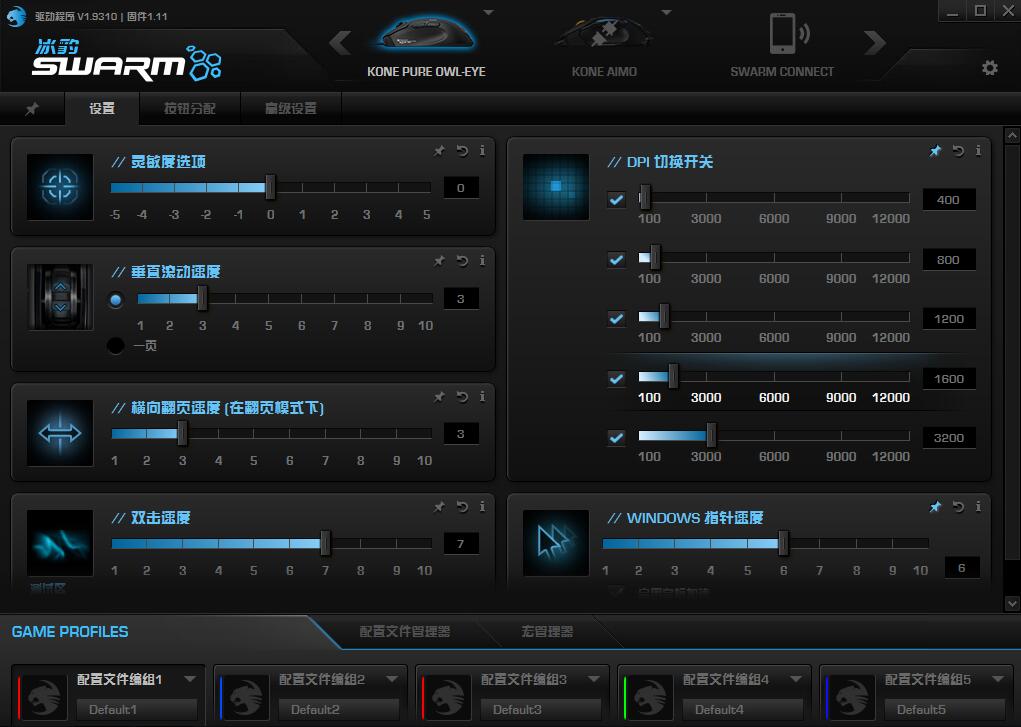Click the left arrow in device carousel
The image size is (1021, 727).
tap(340, 42)
